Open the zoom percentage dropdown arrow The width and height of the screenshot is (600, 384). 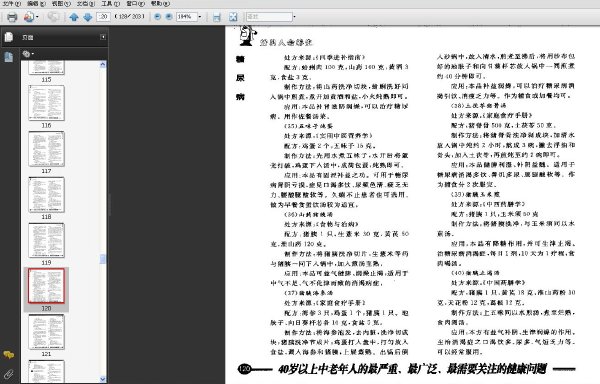click(200, 17)
